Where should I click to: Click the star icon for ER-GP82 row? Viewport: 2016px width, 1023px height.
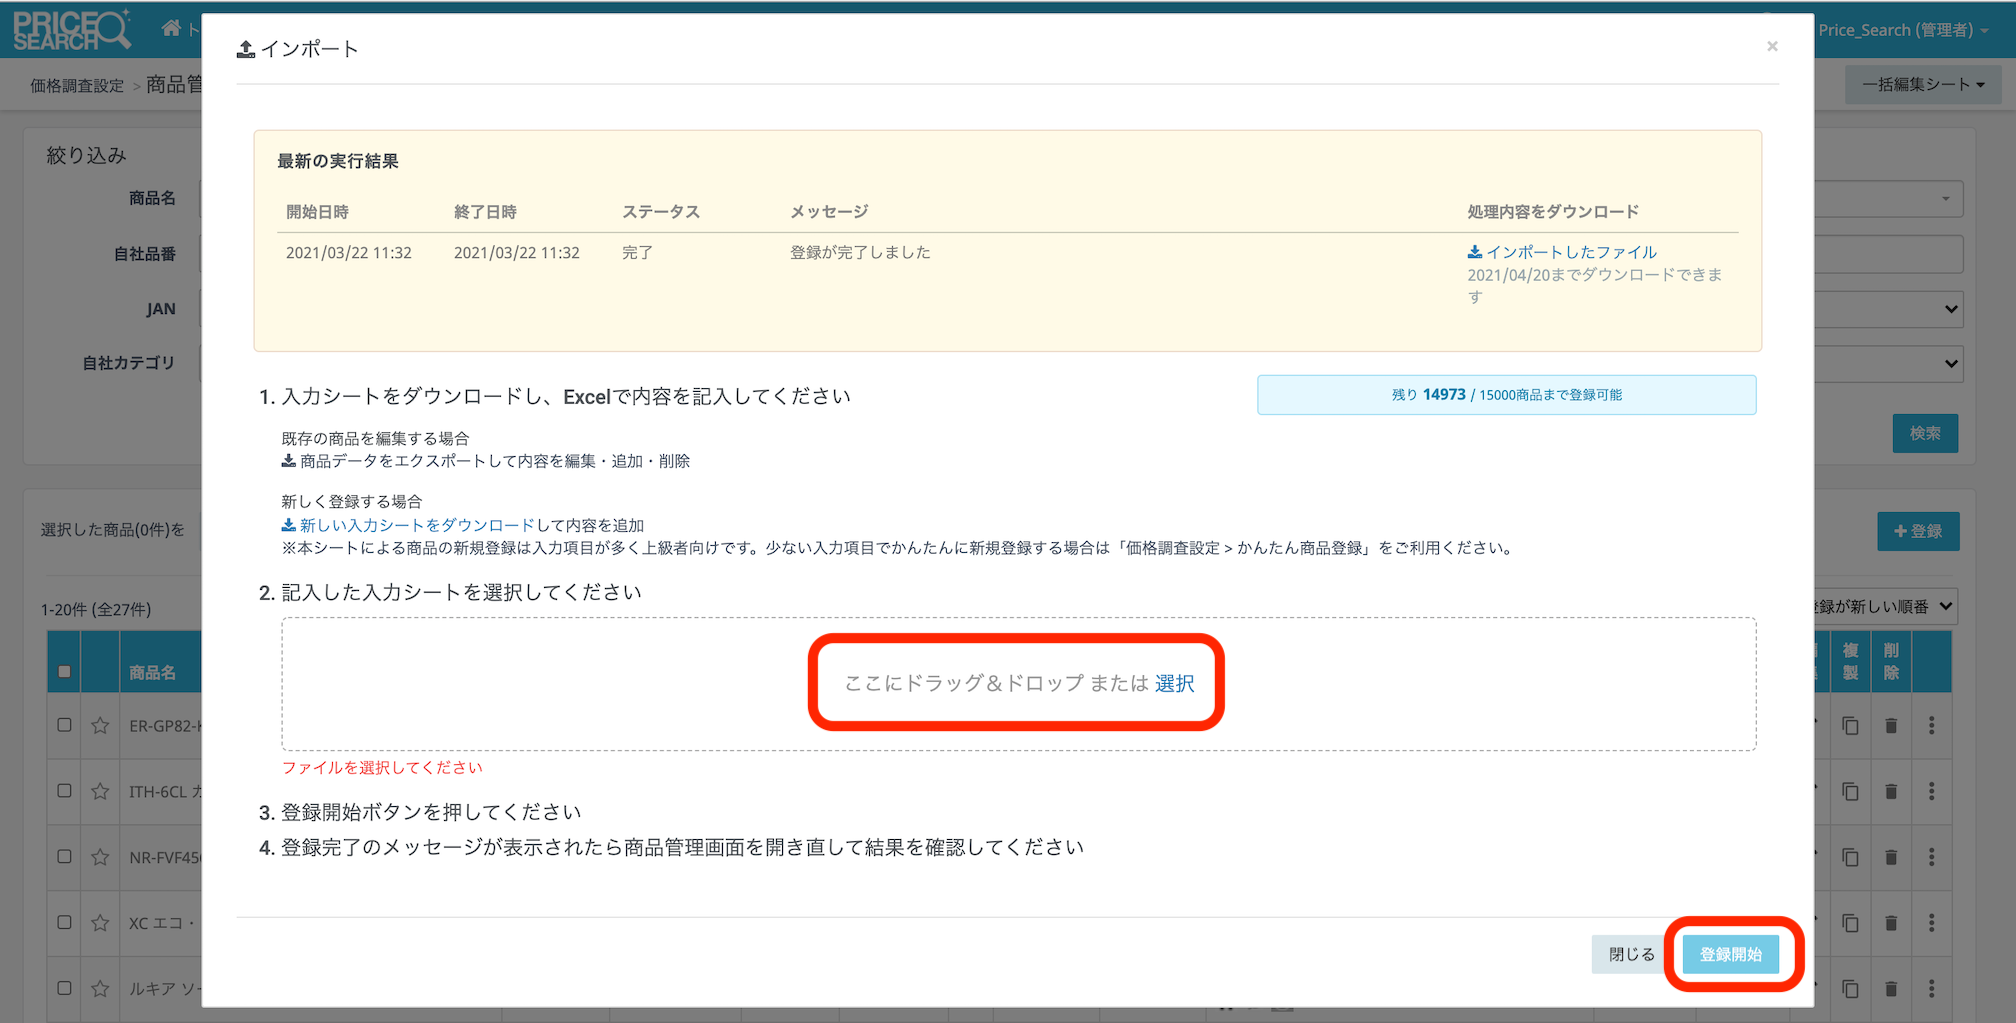[x=100, y=725]
